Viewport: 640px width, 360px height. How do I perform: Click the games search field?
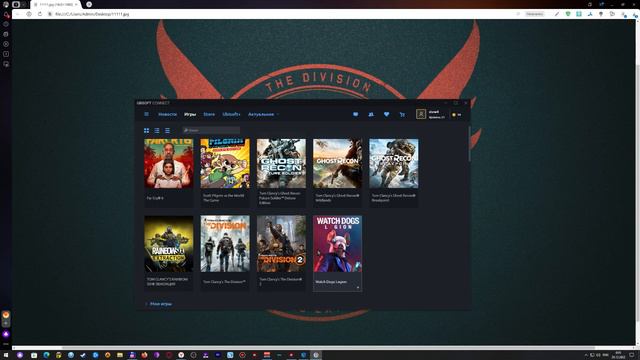coord(211,130)
